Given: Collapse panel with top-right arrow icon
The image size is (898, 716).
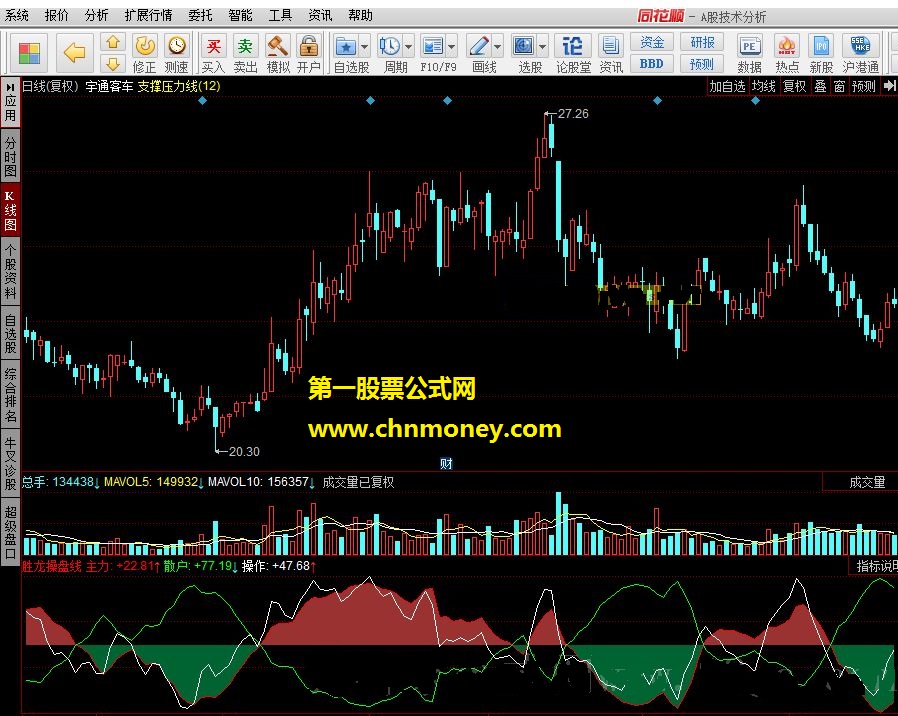Looking at the screenshot, I should [x=889, y=86].
